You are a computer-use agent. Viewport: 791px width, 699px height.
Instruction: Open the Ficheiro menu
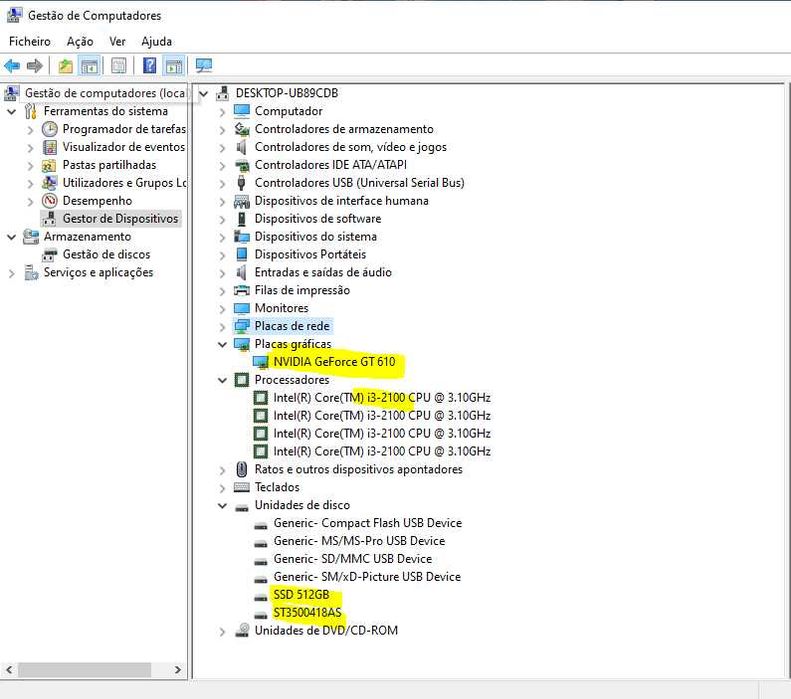(x=30, y=41)
